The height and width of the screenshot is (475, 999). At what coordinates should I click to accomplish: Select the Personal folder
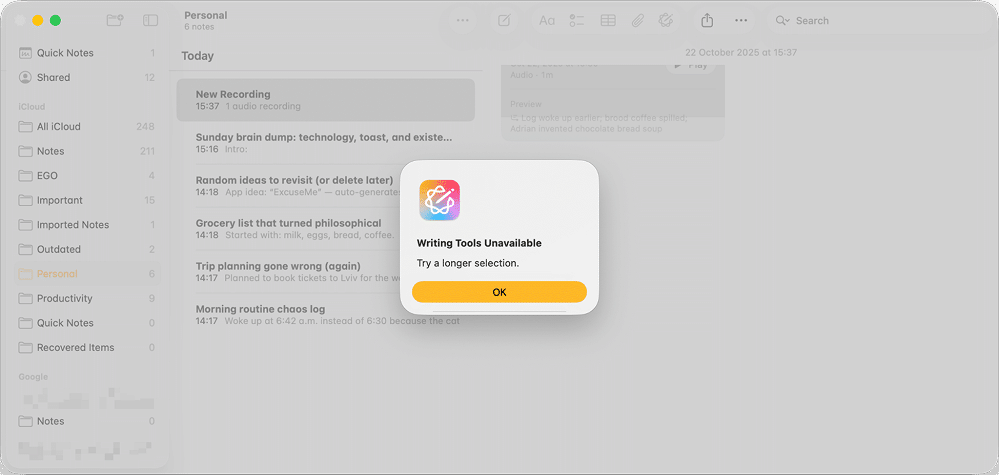[87, 274]
